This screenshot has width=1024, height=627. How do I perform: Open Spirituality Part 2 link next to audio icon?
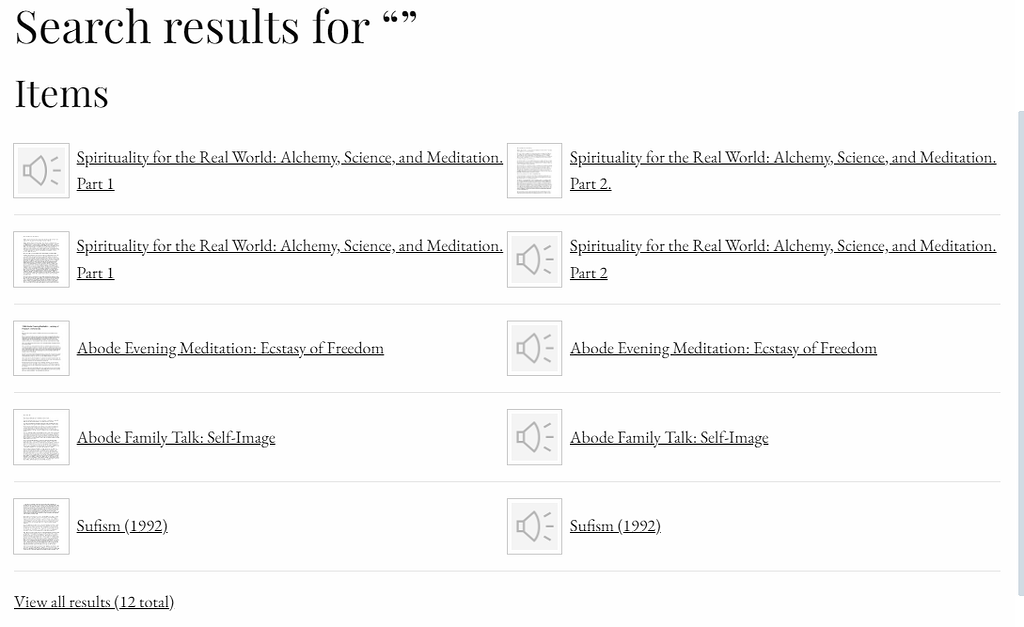[x=782, y=246]
